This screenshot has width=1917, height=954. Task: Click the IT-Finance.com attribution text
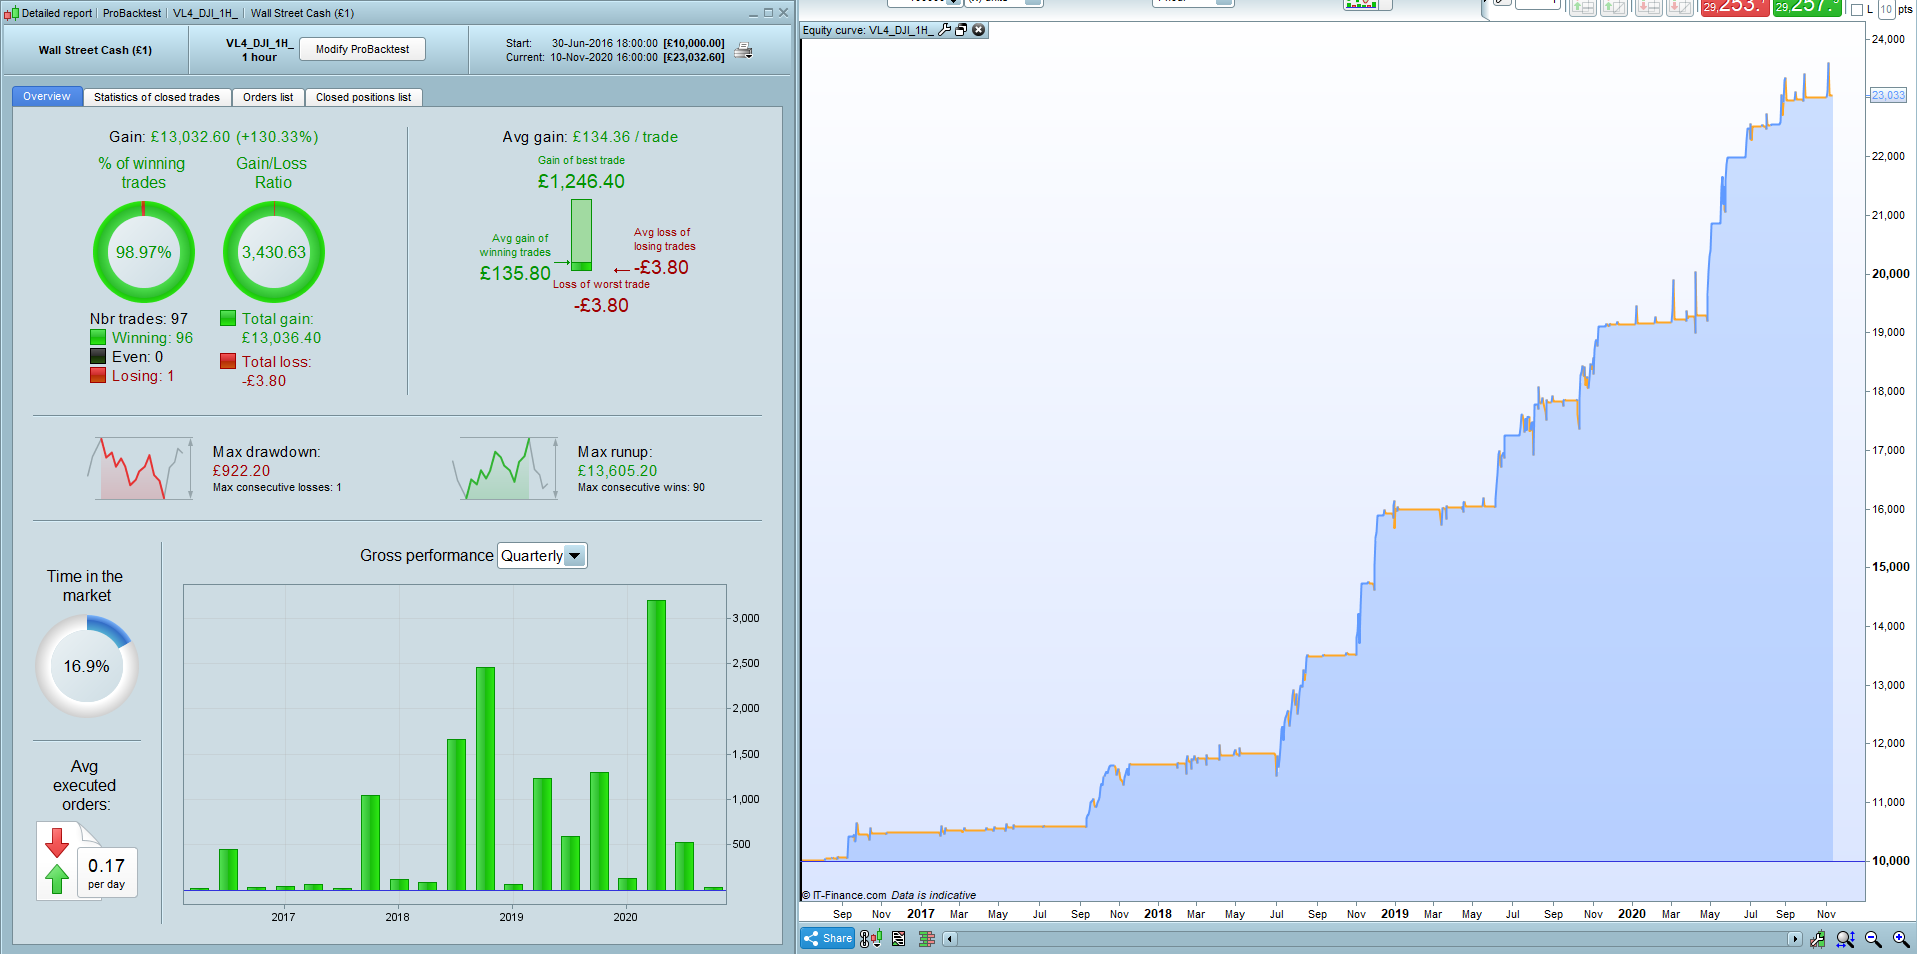[x=844, y=895]
